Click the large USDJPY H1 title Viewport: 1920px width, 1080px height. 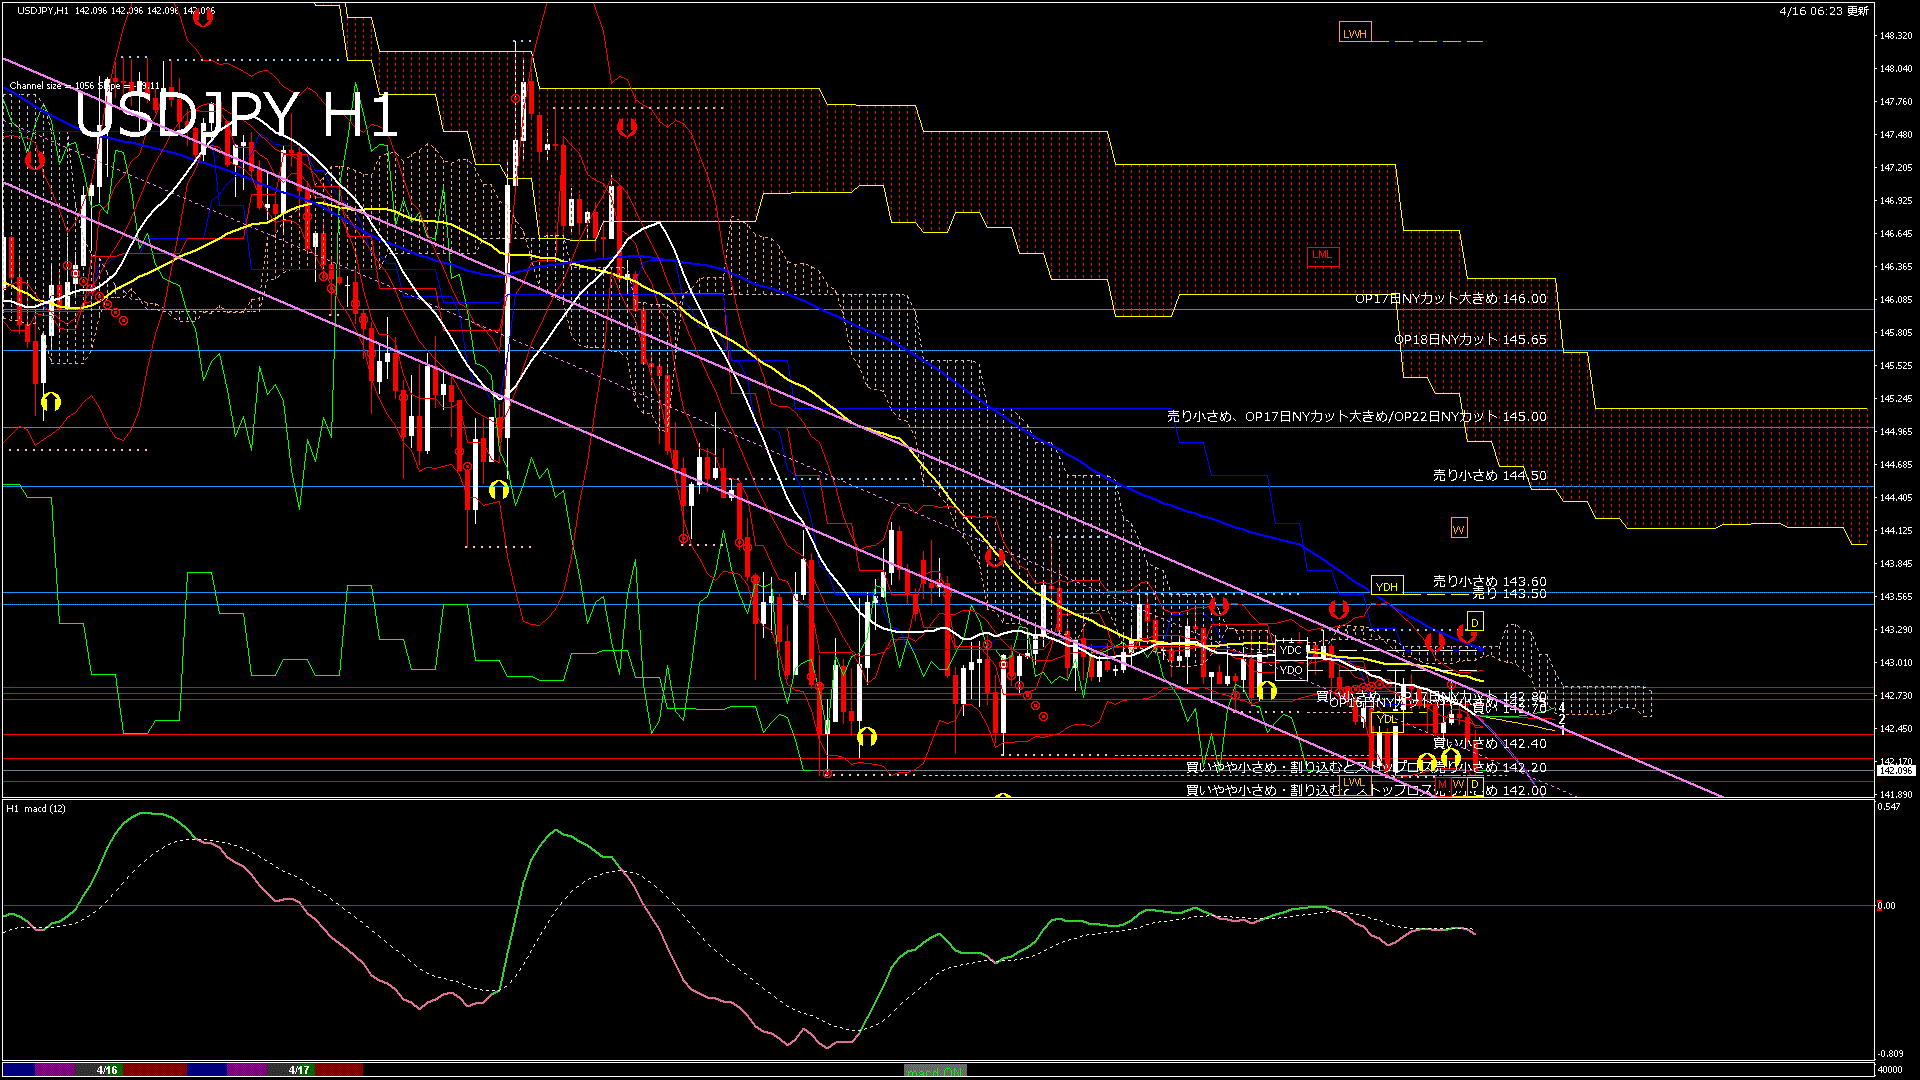(236, 115)
